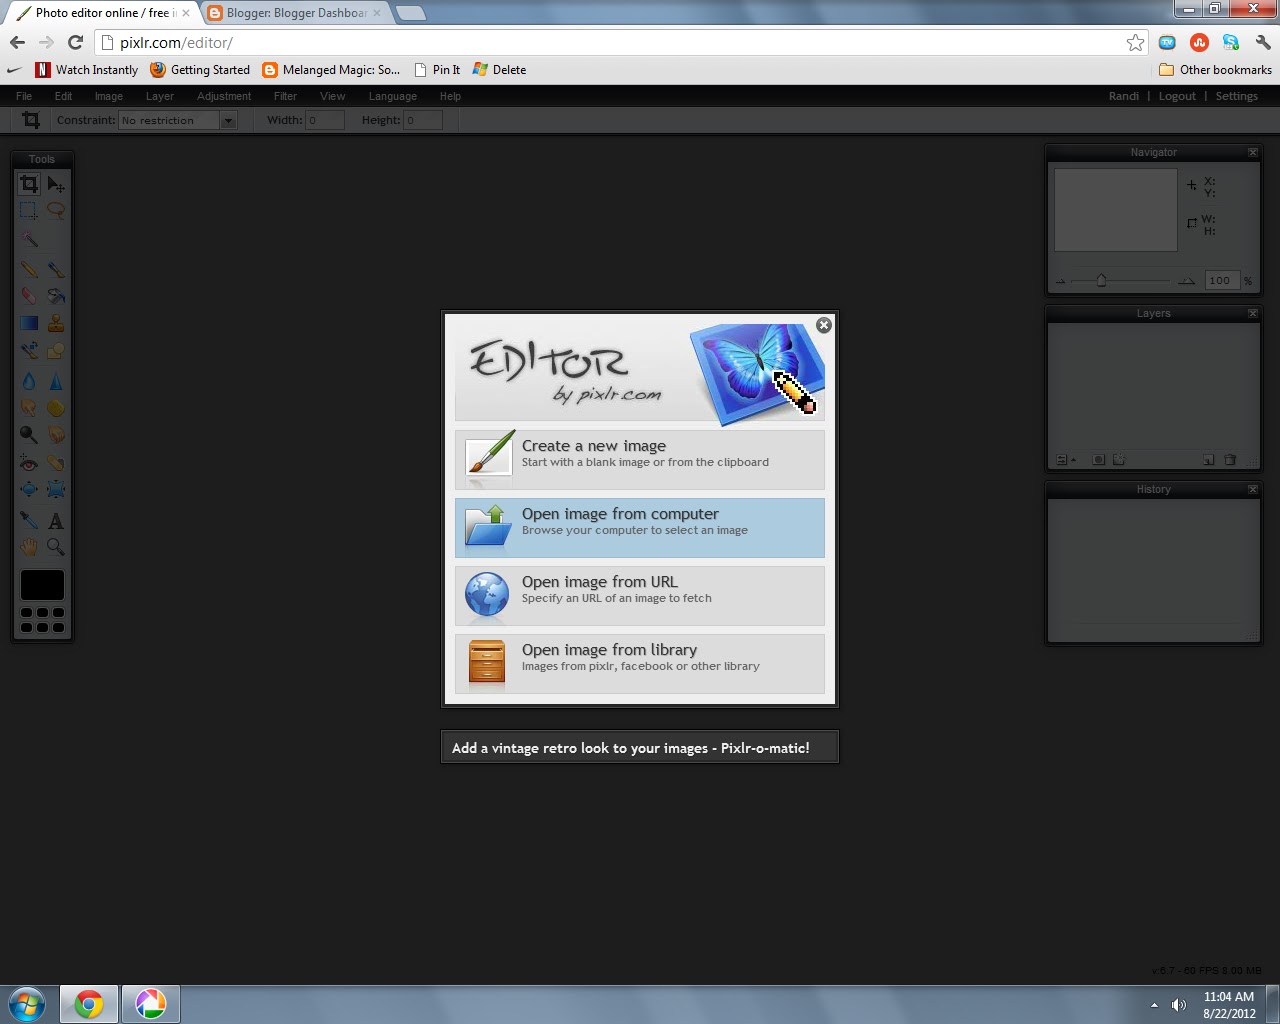The height and width of the screenshot is (1024, 1280).
Task: Select the Clone Stamp tool
Action: [56, 323]
